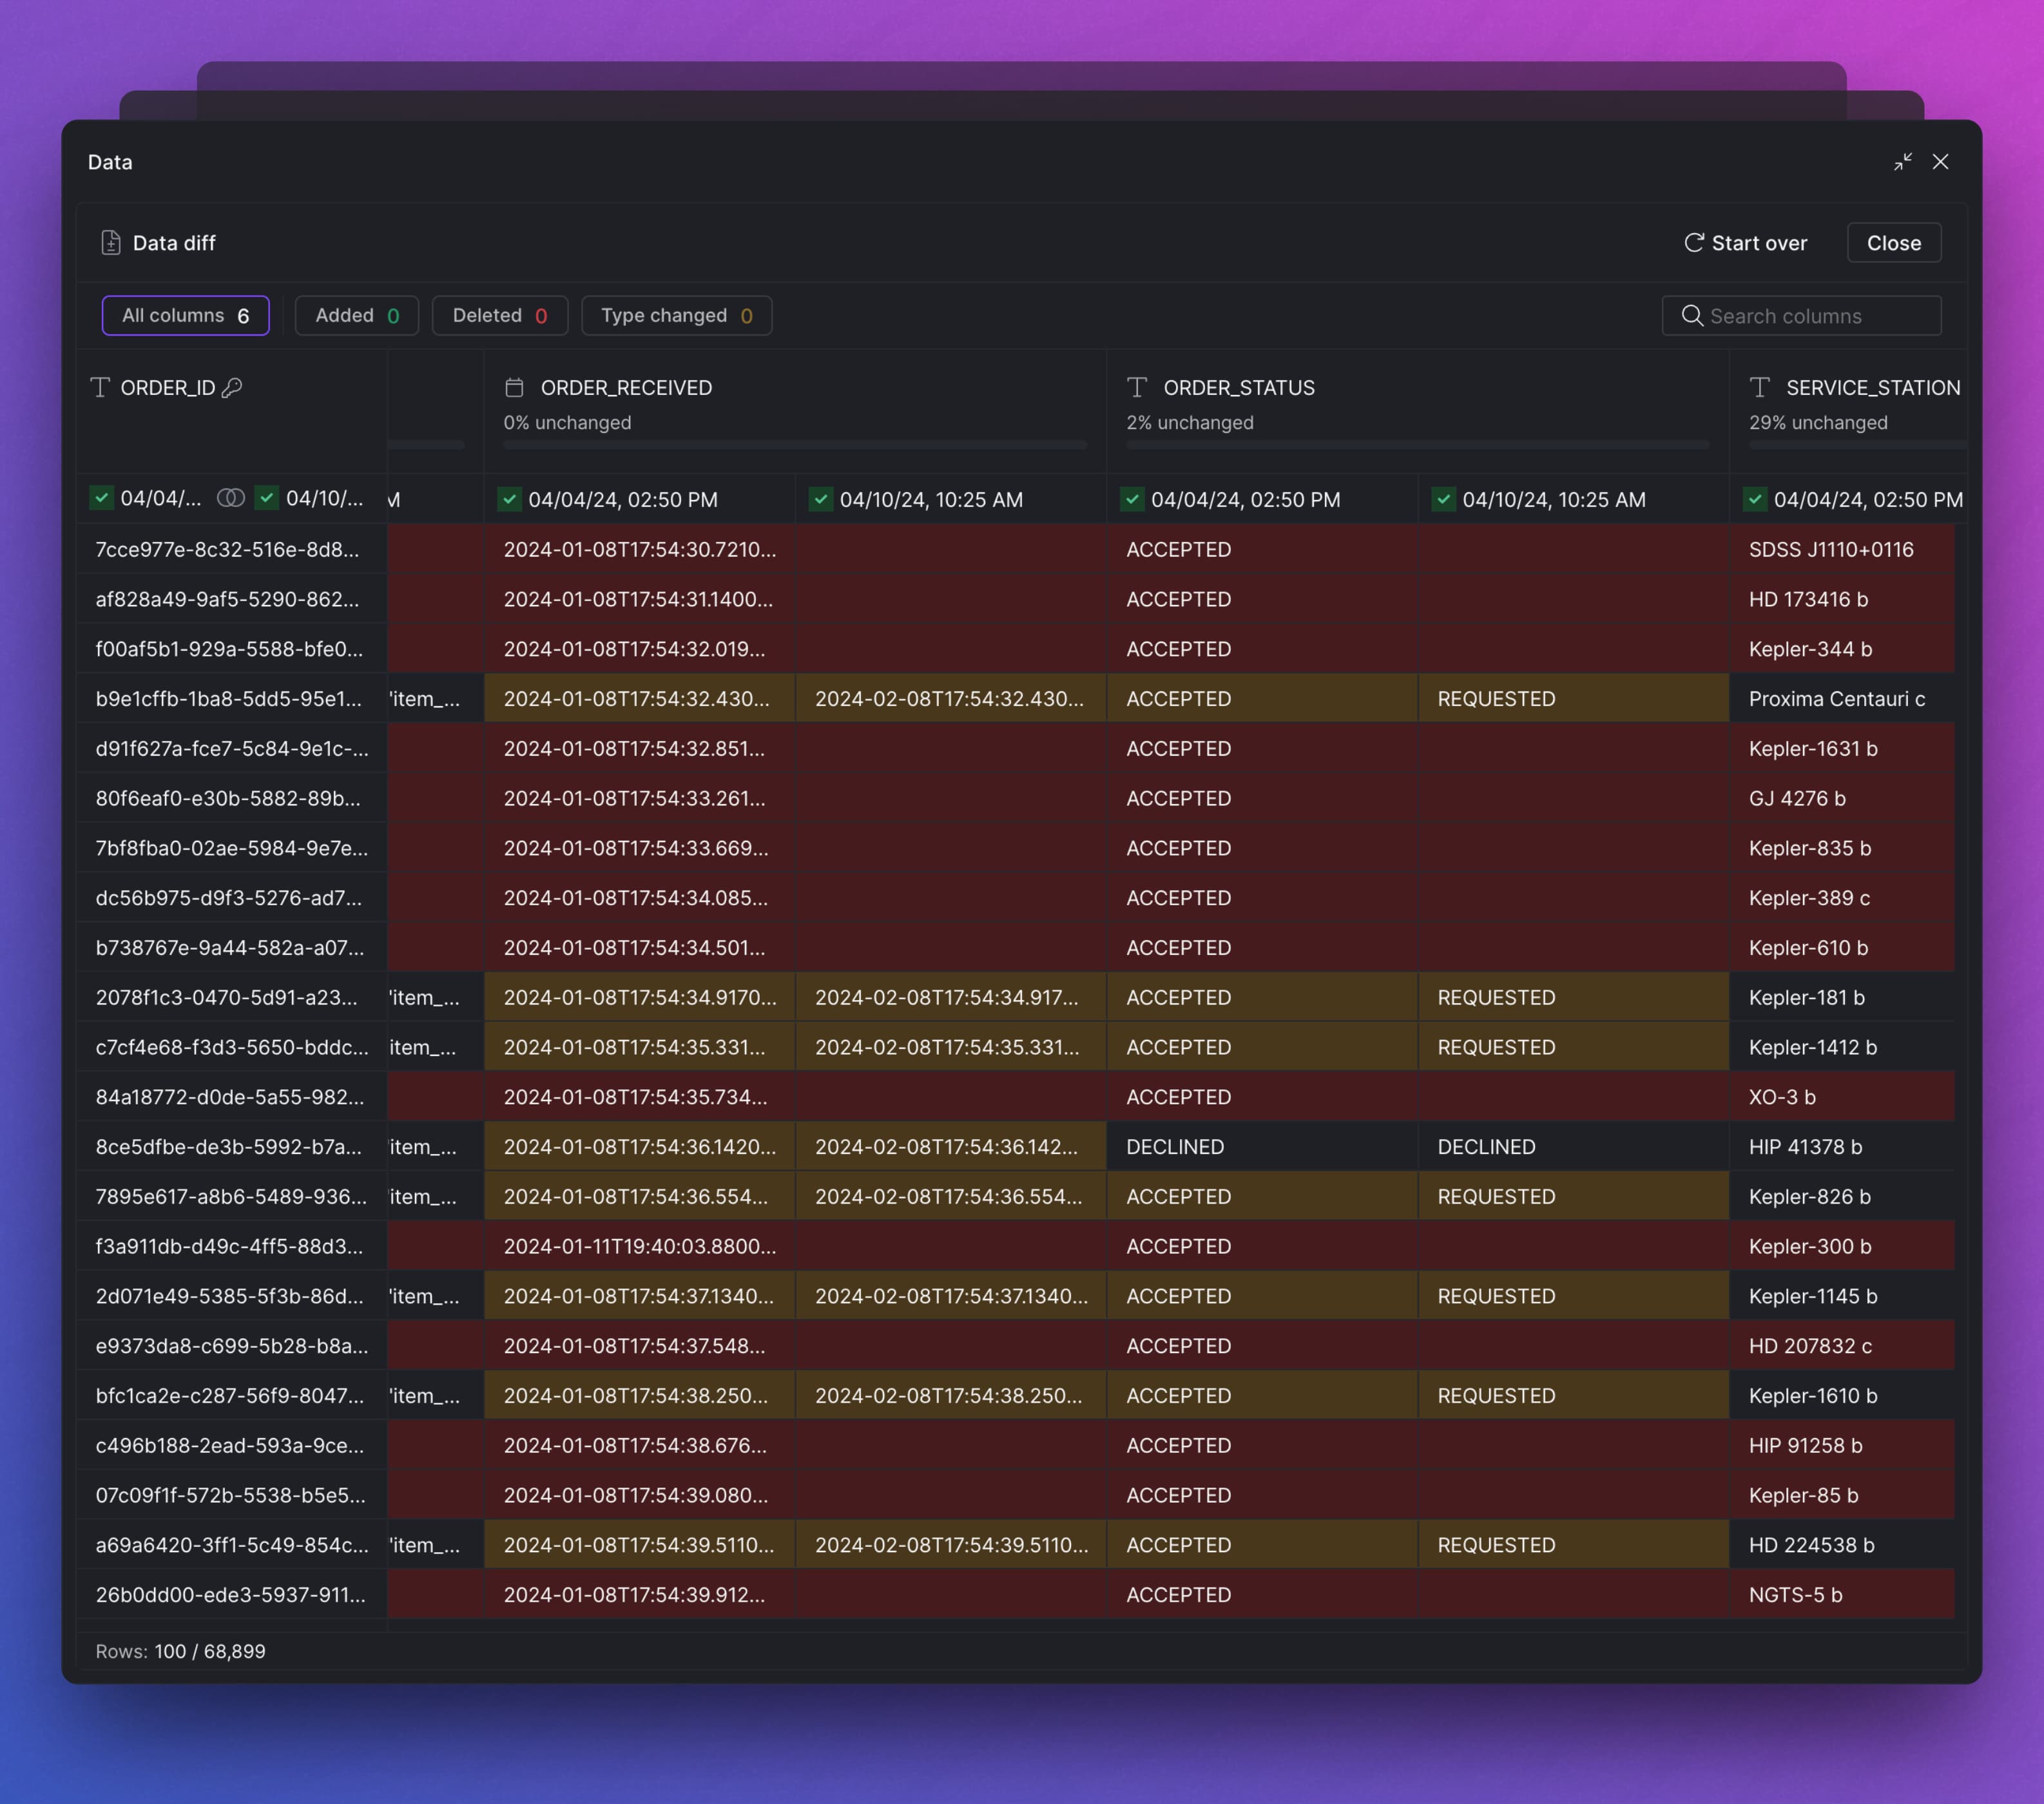Click the text type icon on ORDER_STATUS
Viewport: 2044px width, 1804px height.
click(1137, 388)
